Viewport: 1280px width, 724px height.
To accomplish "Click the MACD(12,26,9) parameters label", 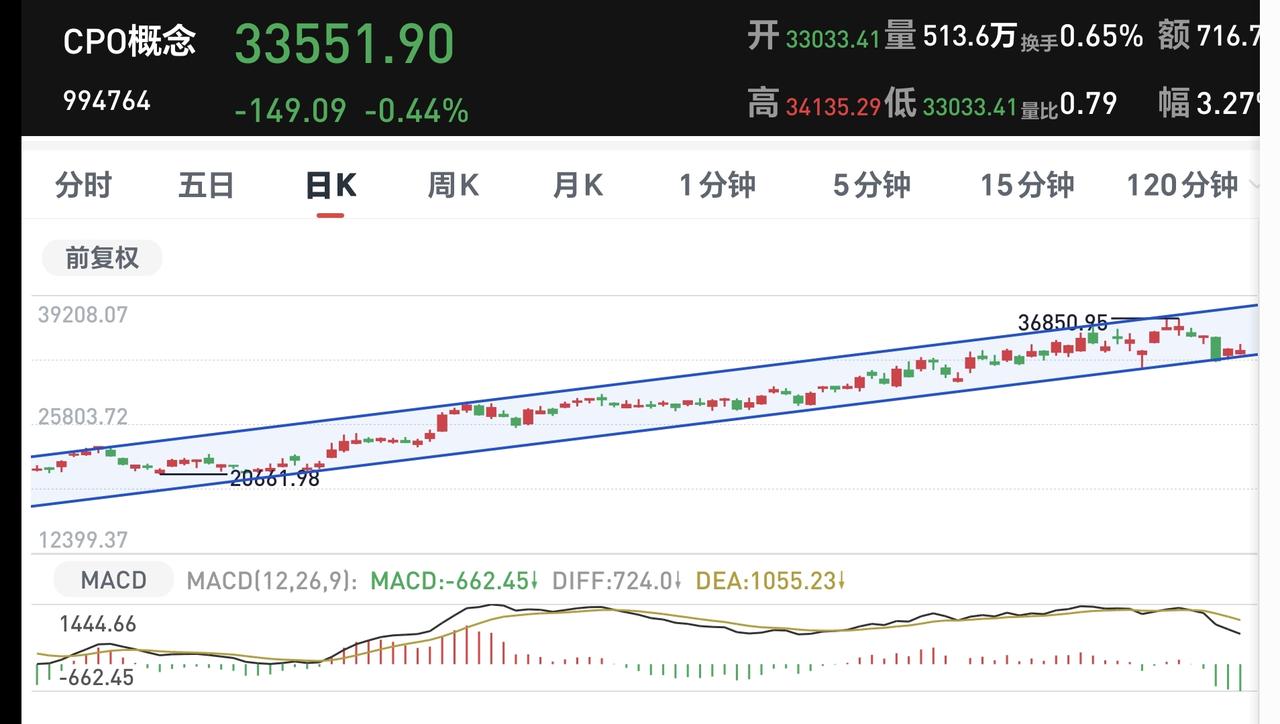I will 272,581.
